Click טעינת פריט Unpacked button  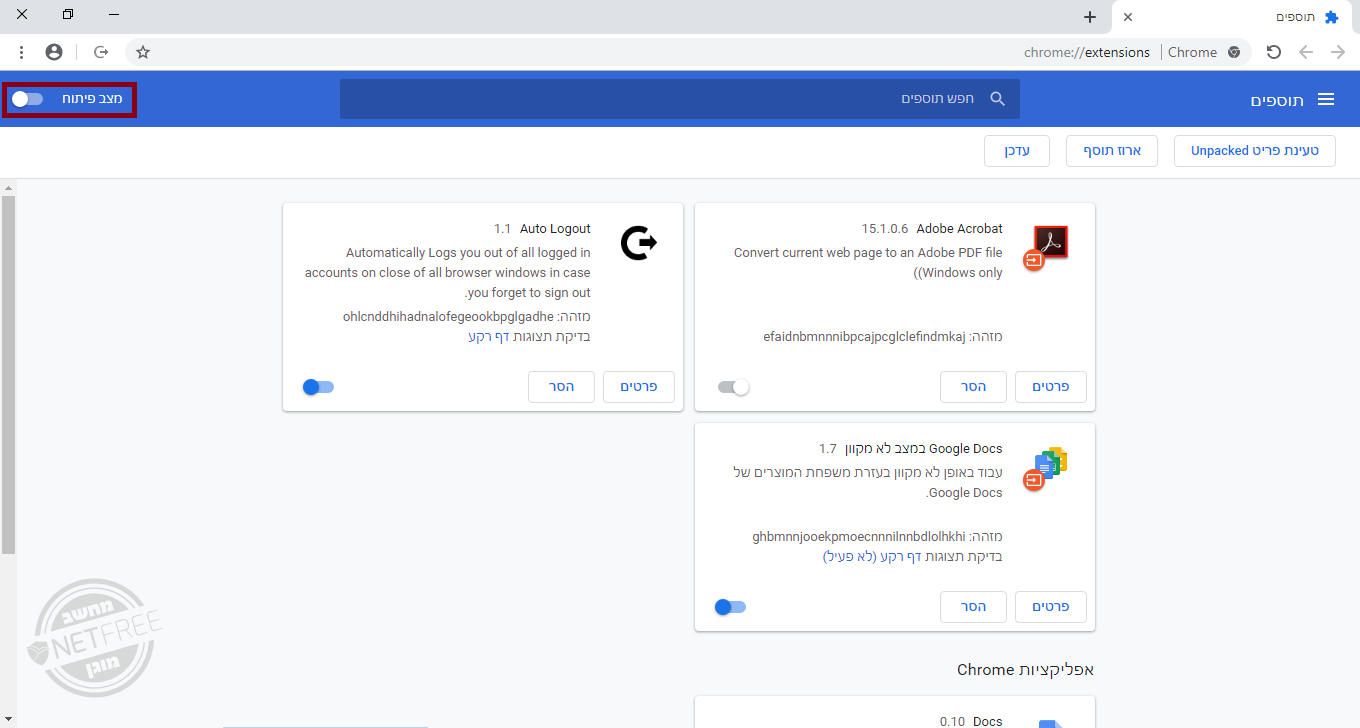(1255, 151)
